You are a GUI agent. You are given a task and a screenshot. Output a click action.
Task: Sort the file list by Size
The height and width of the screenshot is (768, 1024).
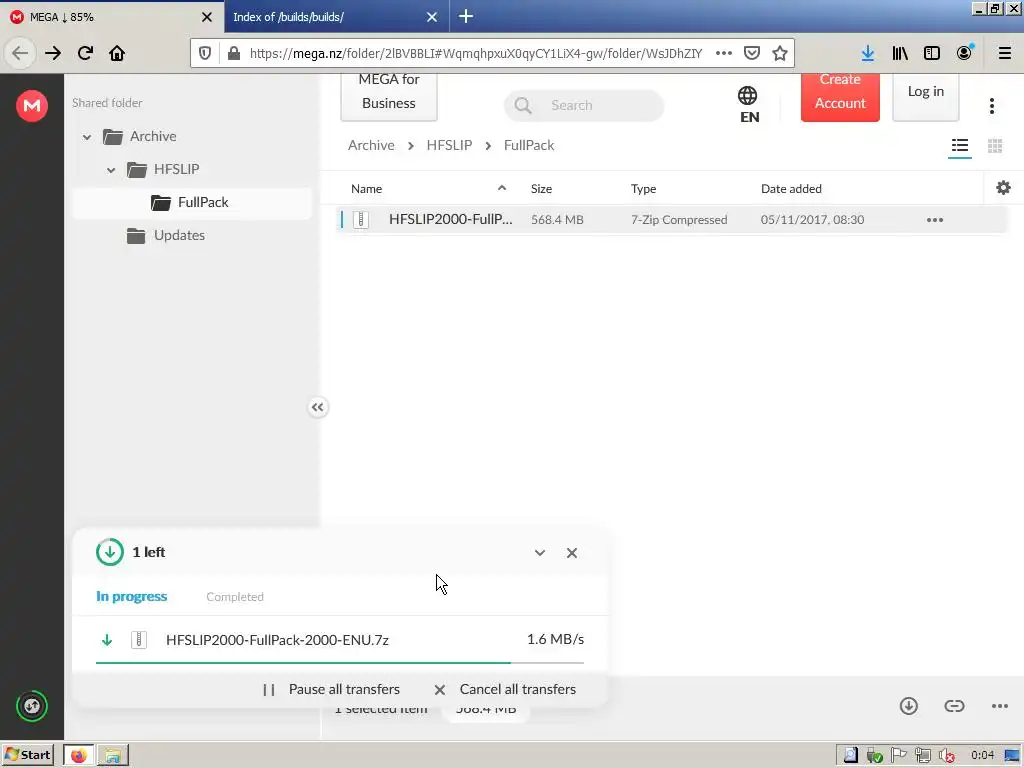point(541,189)
